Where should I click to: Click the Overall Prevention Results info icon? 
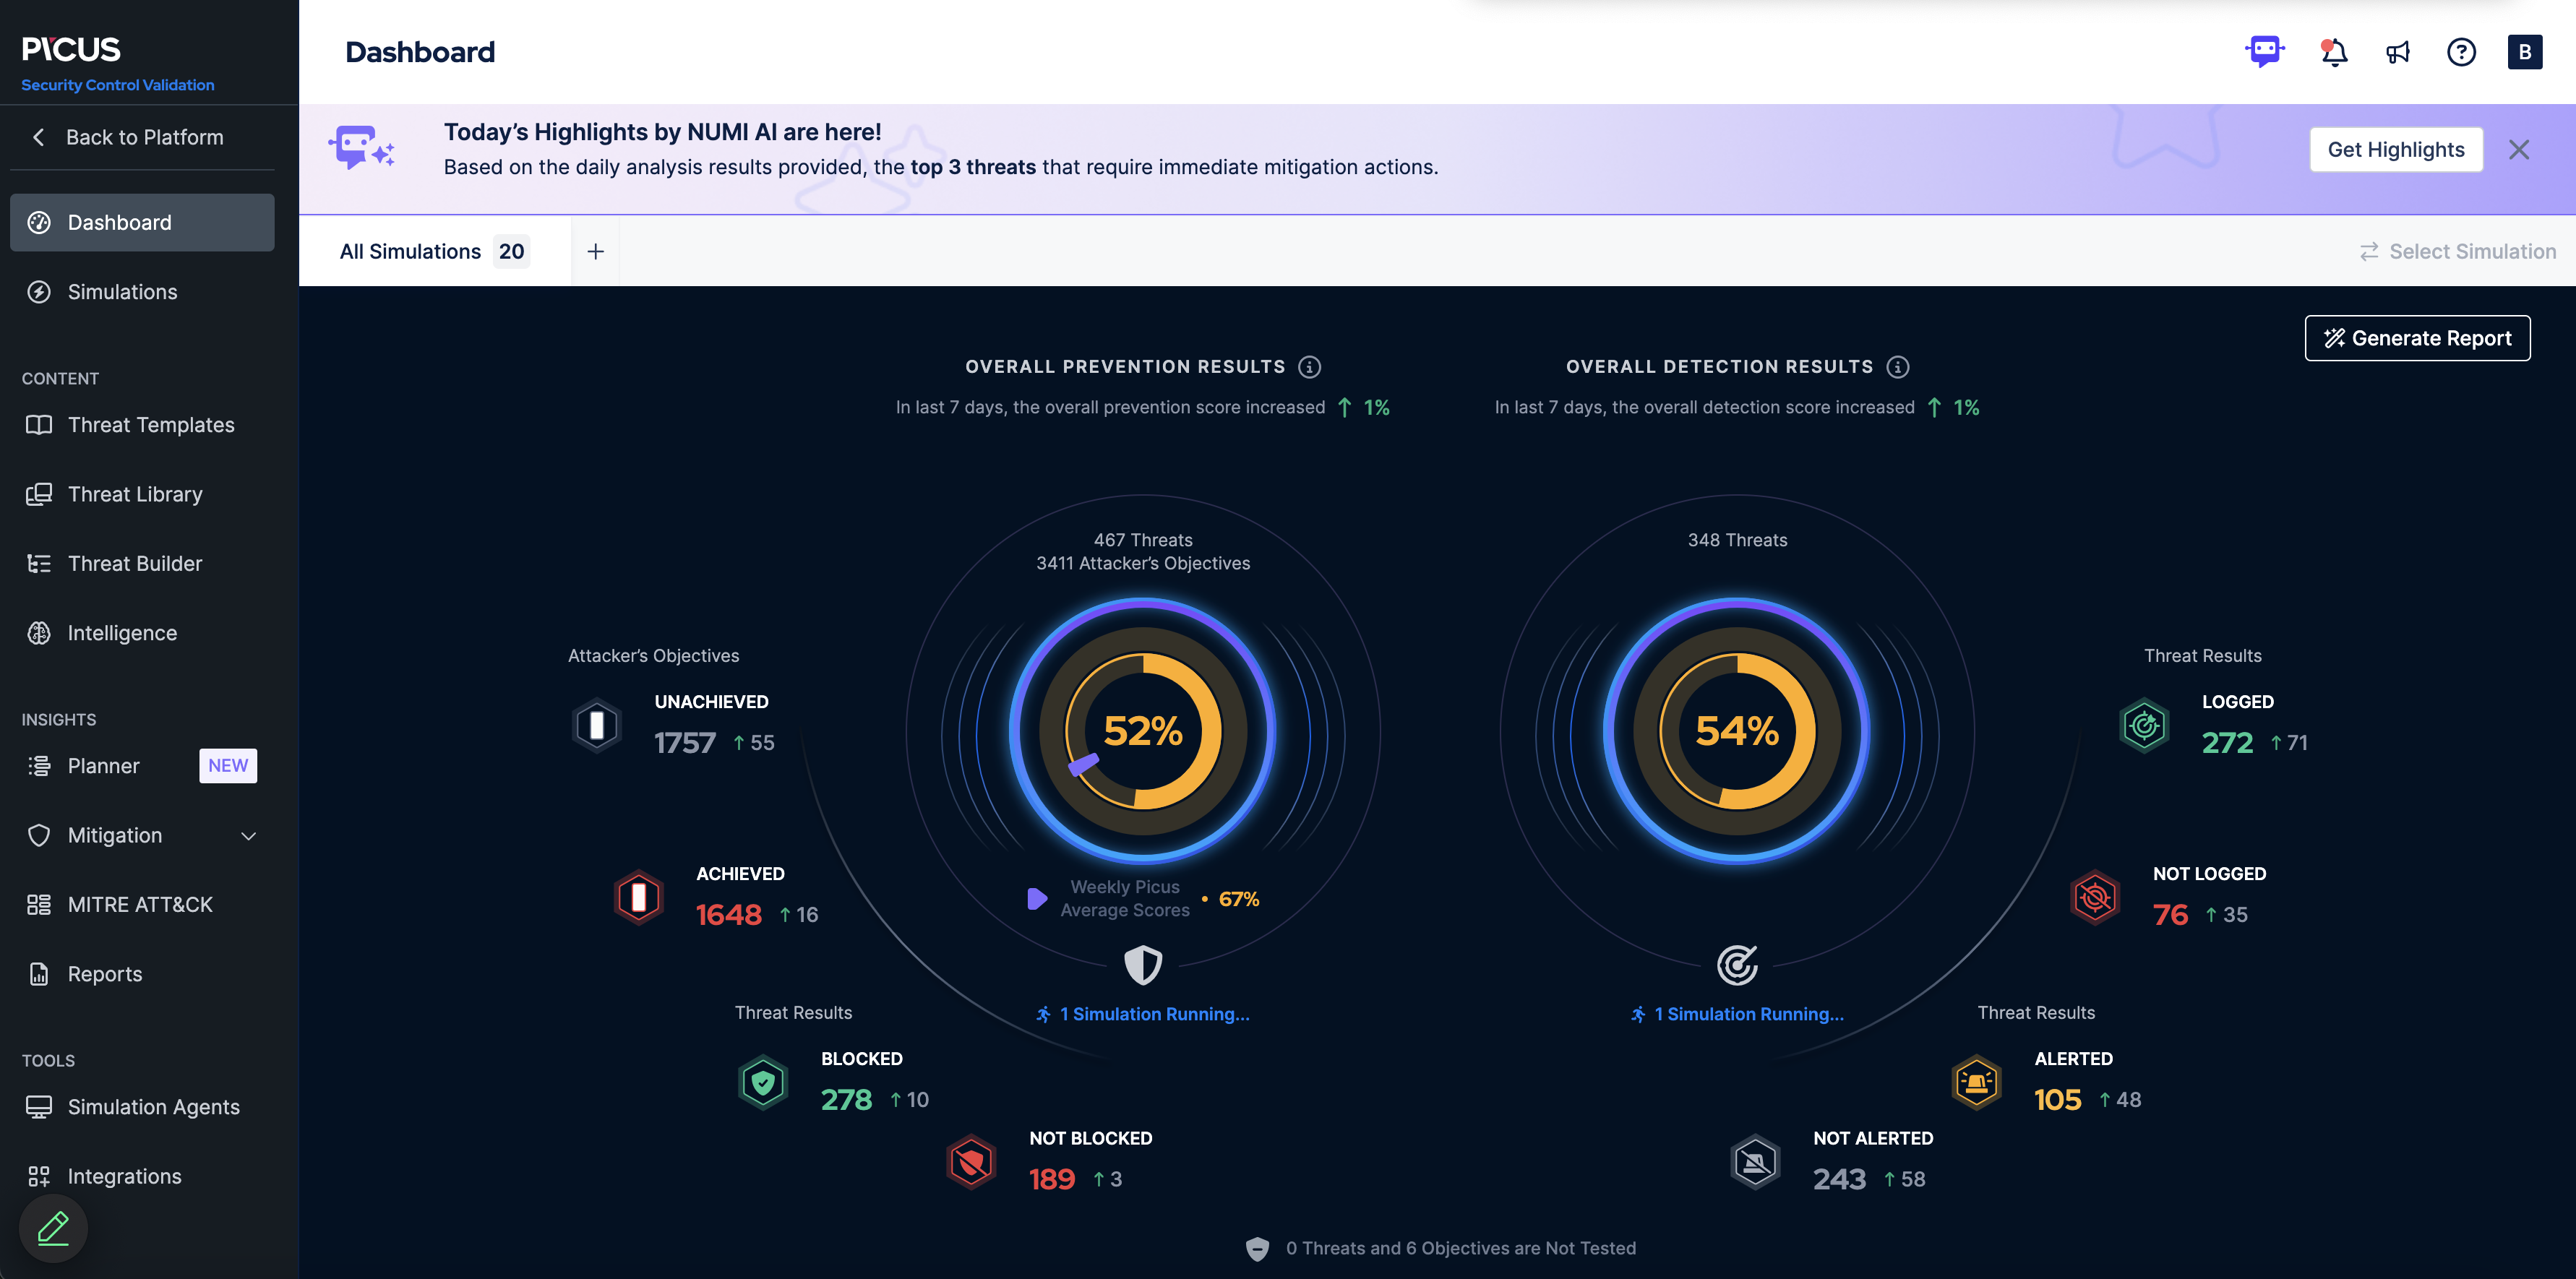click(1309, 367)
